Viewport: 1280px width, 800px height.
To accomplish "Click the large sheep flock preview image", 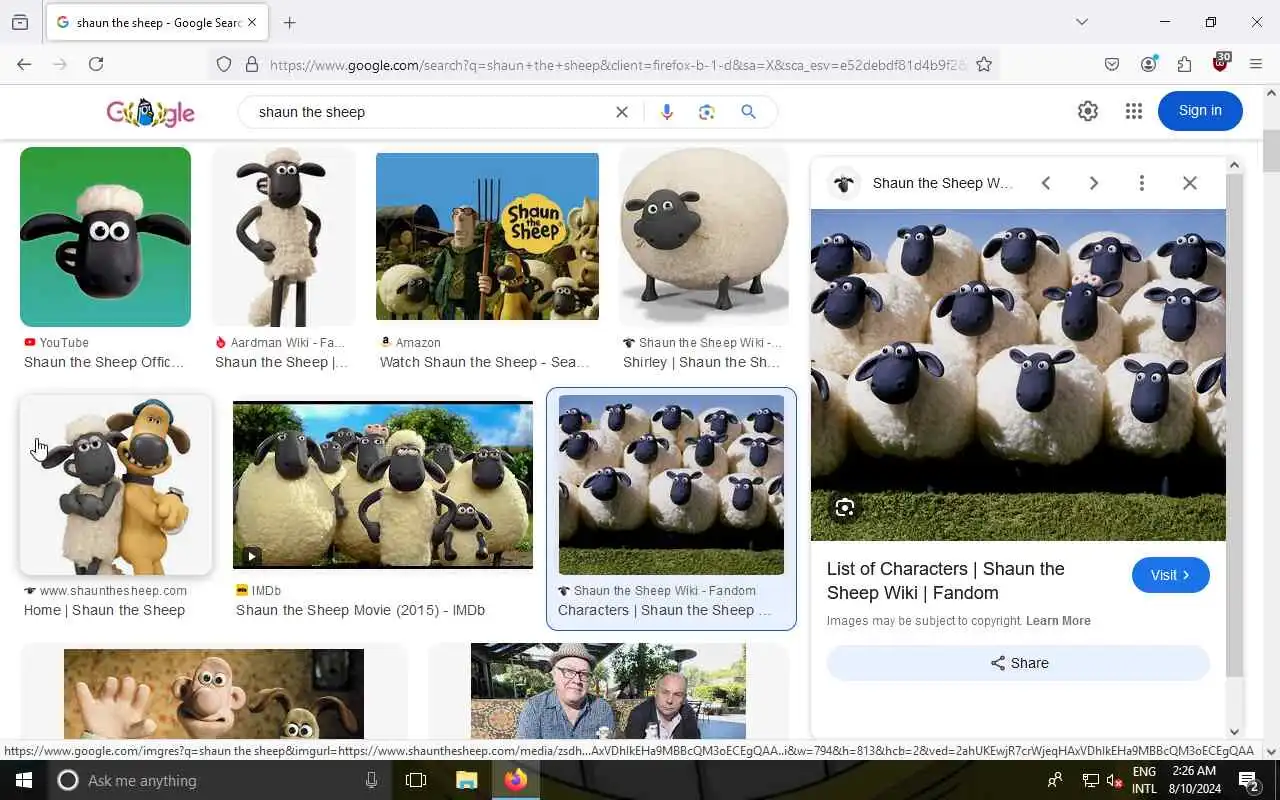I will [1018, 375].
